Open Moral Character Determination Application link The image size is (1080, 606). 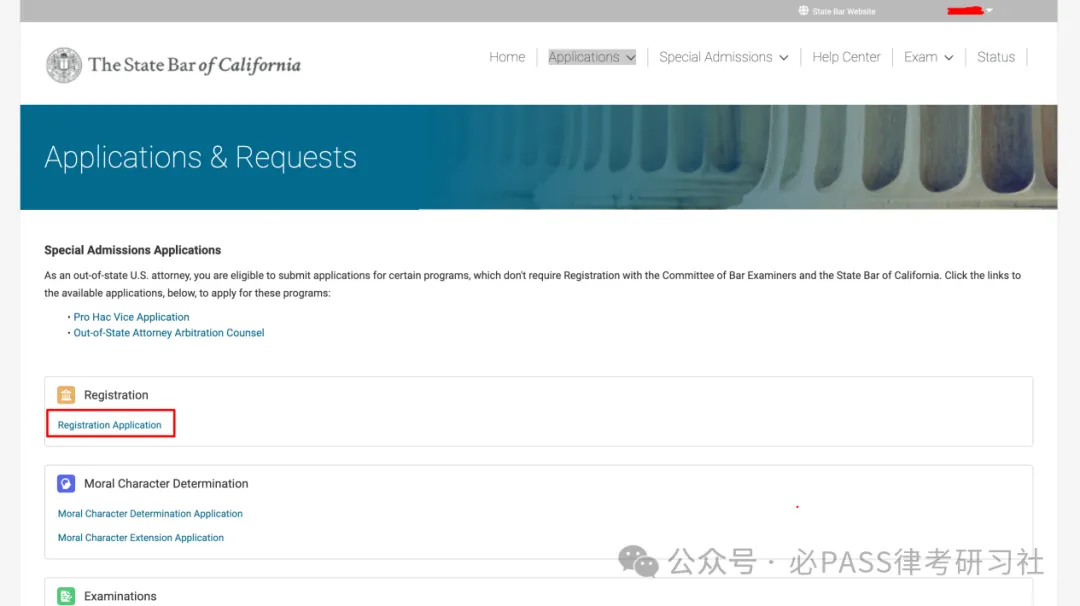click(x=150, y=514)
